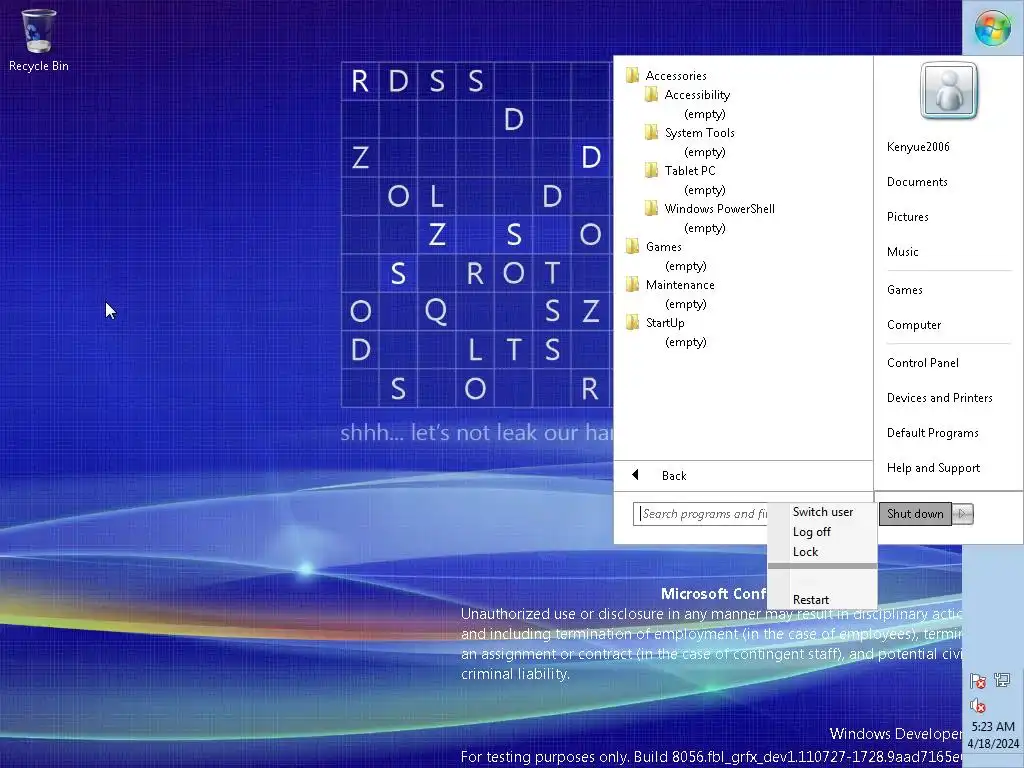This screenshot has height=768, width=1024.
Task: Click the System Tools folder icon
Action: (651, 132)
